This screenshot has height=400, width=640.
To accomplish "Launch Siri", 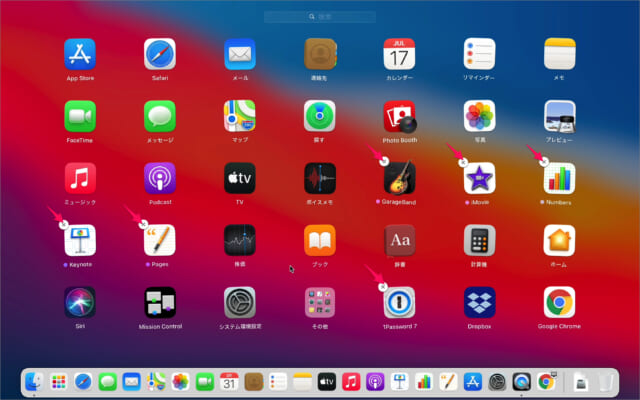I will click(x=80, y=302).
